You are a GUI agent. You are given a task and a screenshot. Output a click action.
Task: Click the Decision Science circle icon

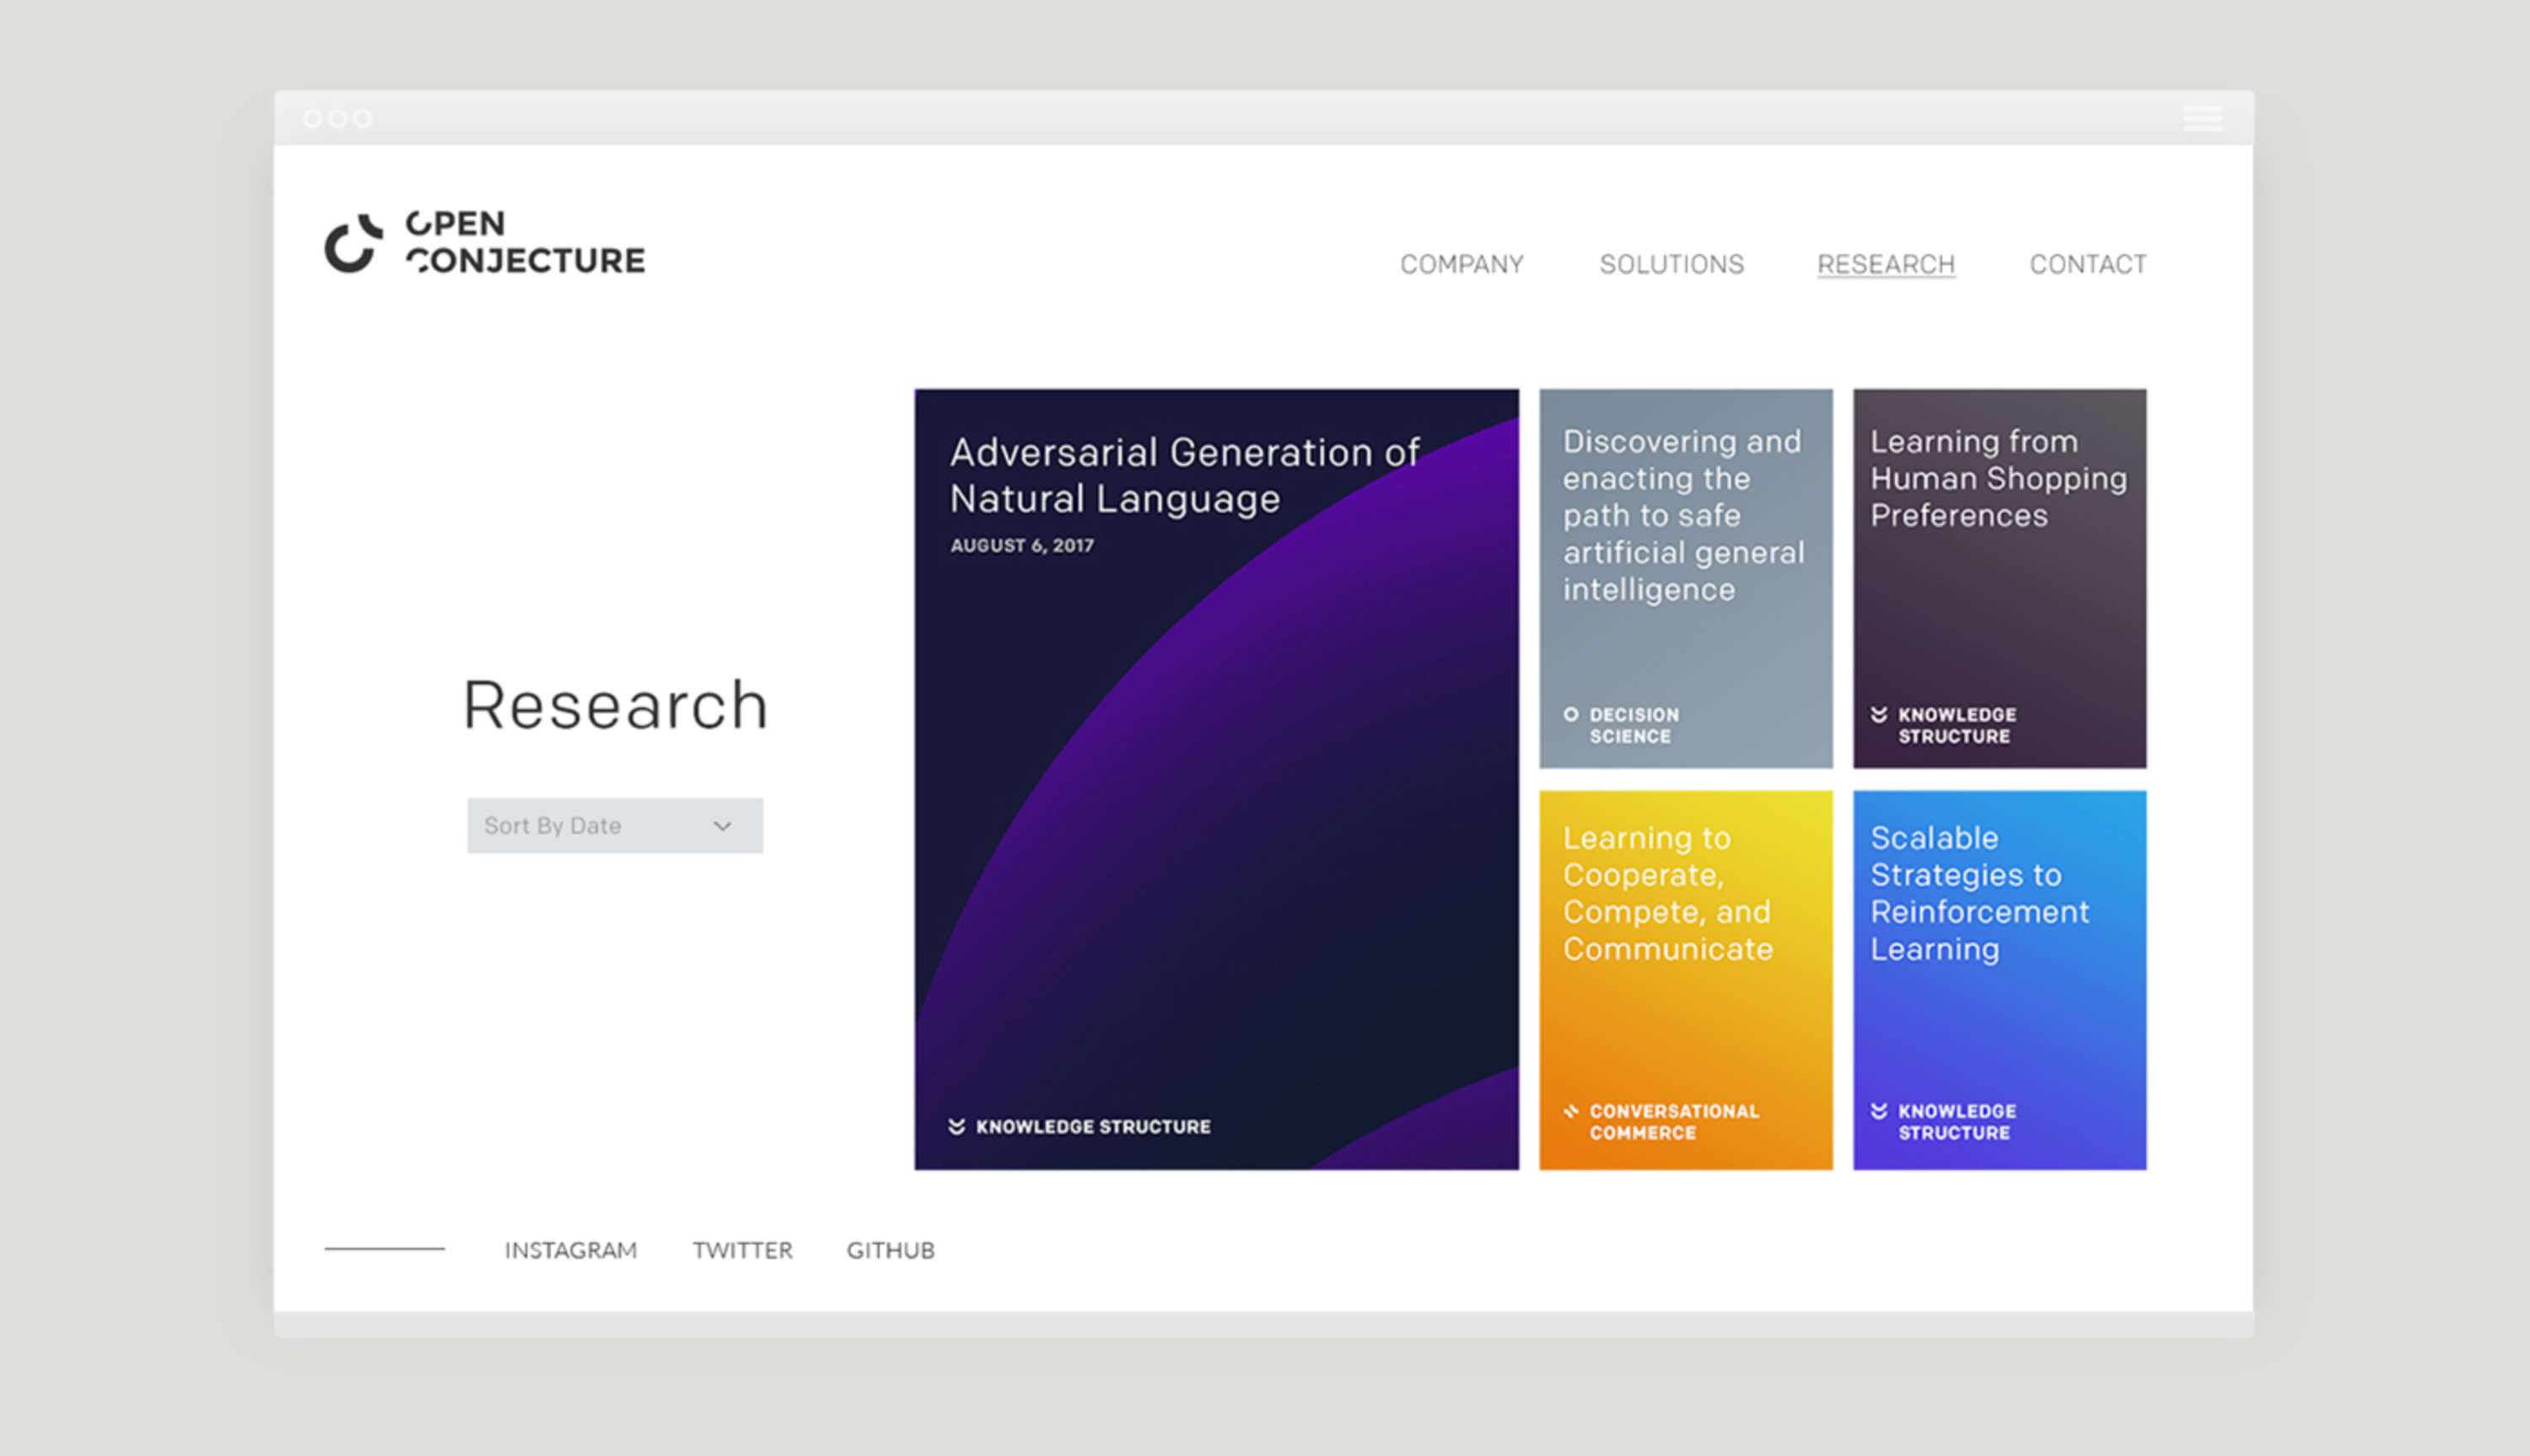tap(1571, 714)
